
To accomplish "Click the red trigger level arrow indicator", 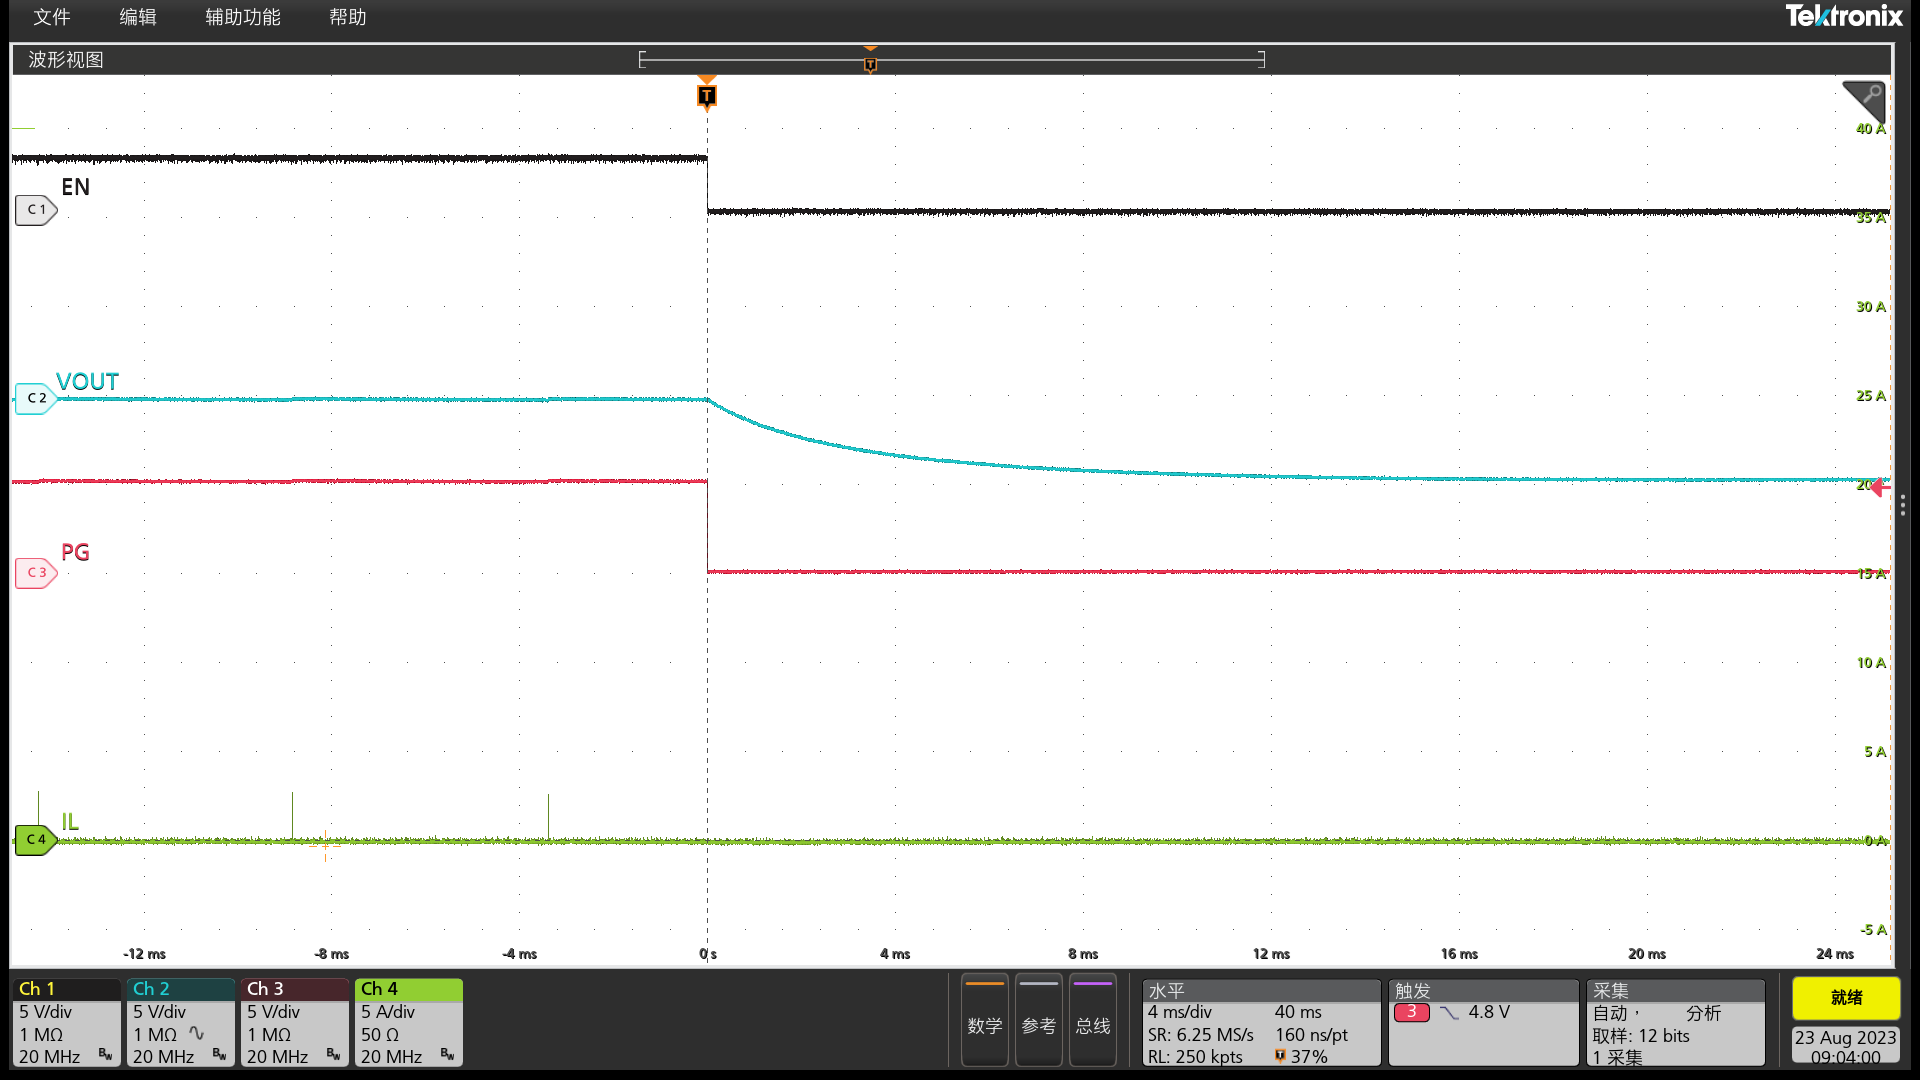I will click(x=1878, y=487).
